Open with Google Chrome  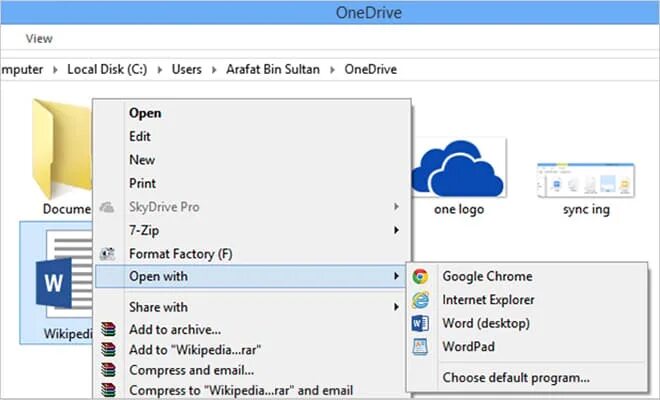click(x=527, y=277)
